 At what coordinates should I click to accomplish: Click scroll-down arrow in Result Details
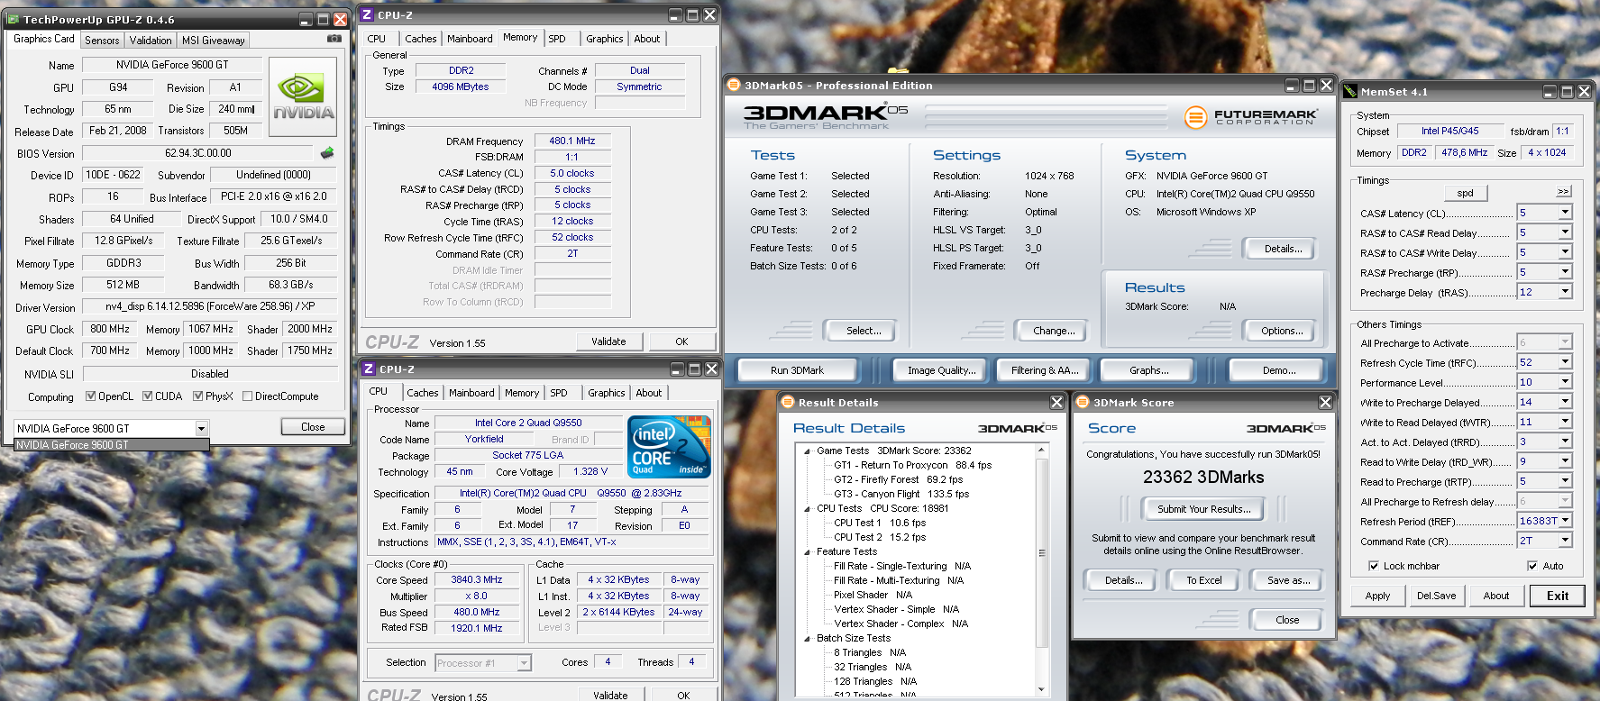[1041, 689]
